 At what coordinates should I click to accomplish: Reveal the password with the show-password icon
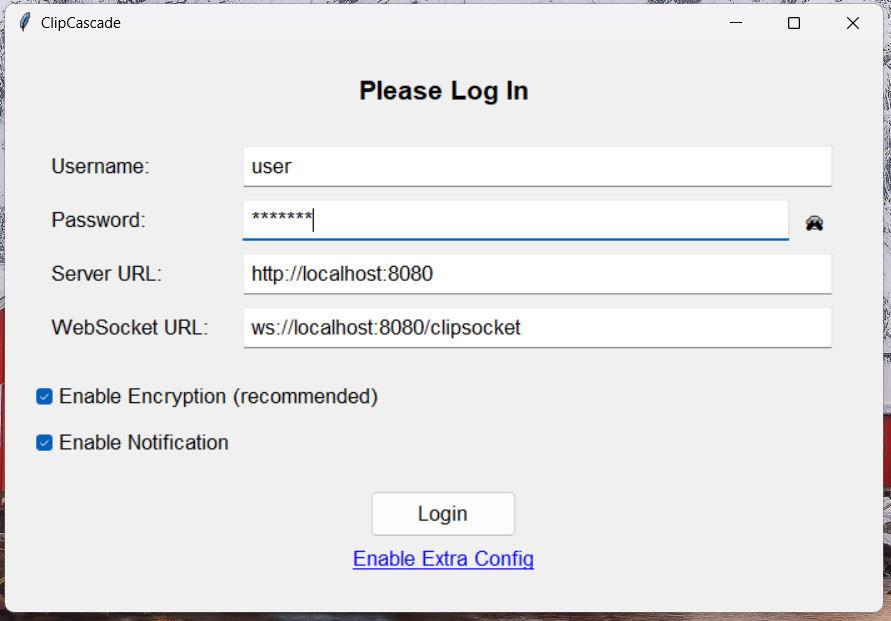[x=815, y=223]
